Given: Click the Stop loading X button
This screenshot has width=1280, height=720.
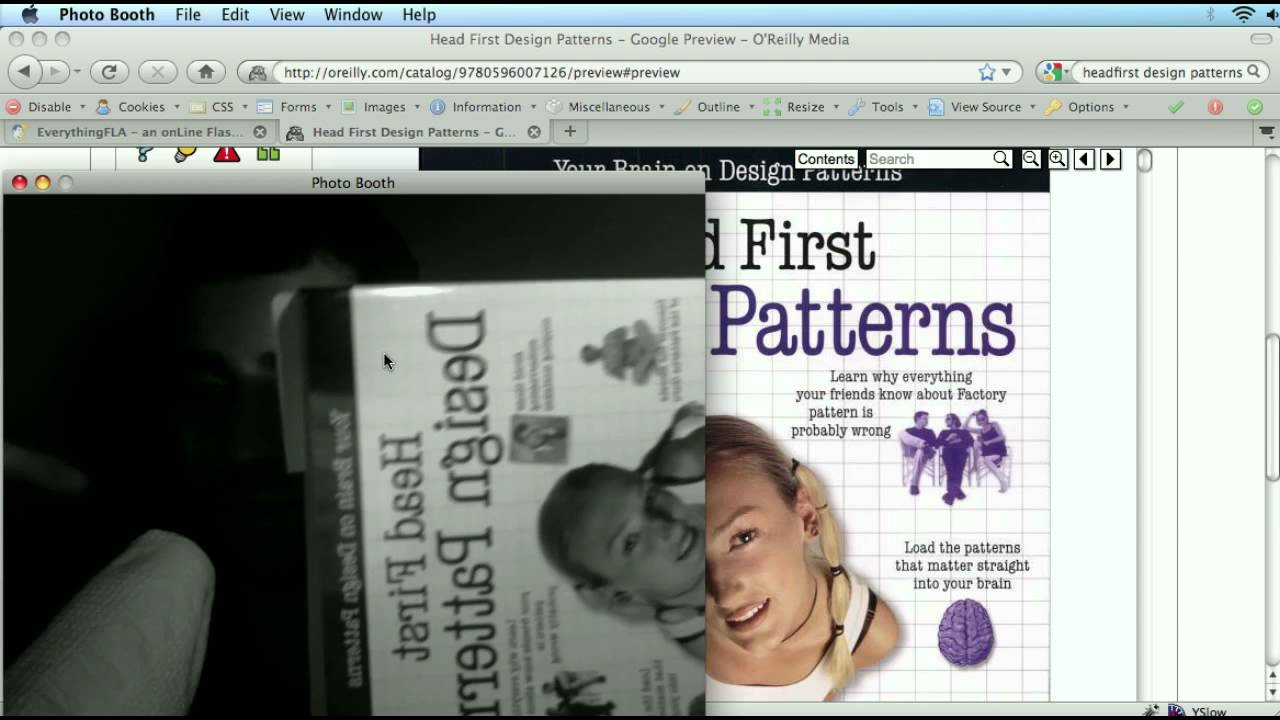Looking at the screenshot, I should 157,72.
